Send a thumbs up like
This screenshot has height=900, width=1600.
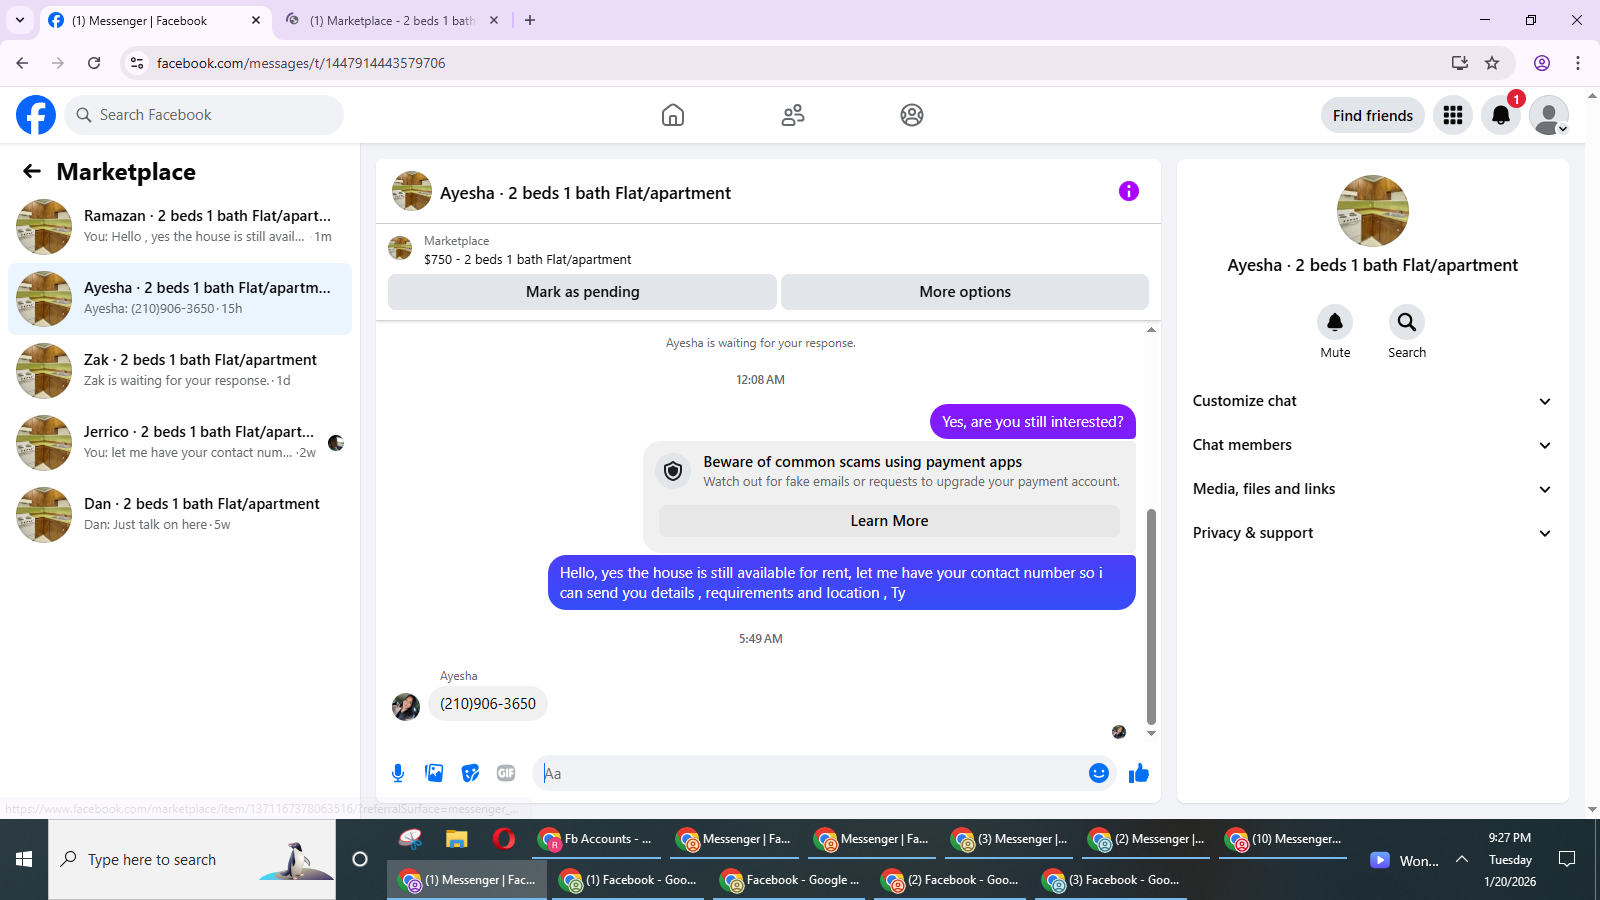(1139, 773)
